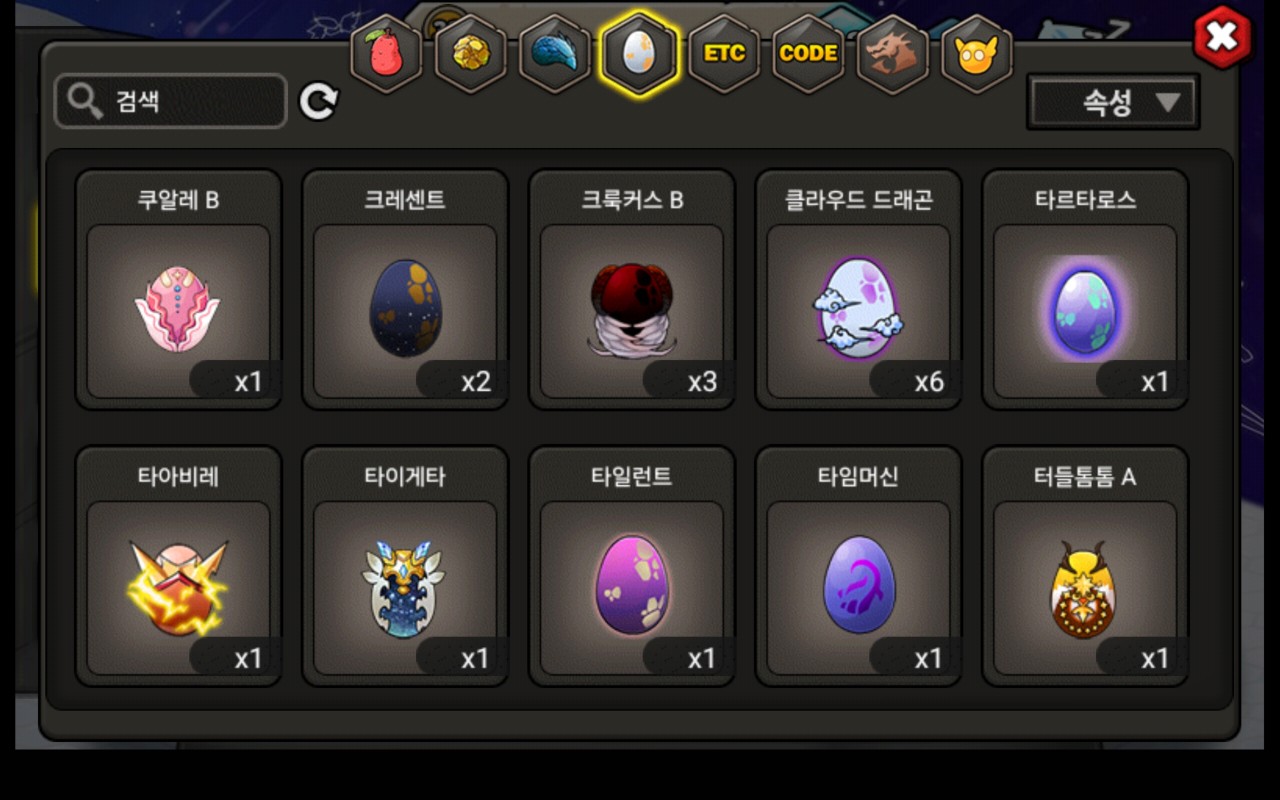Select the 클라우드 드래곤 egg

(x=859, y=290)
